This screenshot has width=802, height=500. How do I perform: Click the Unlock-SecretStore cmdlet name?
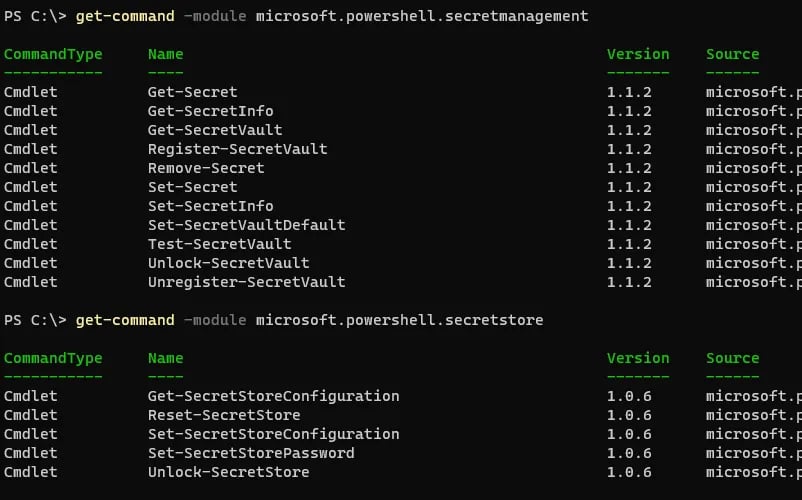pyautogui.click(x=228, y=472)
